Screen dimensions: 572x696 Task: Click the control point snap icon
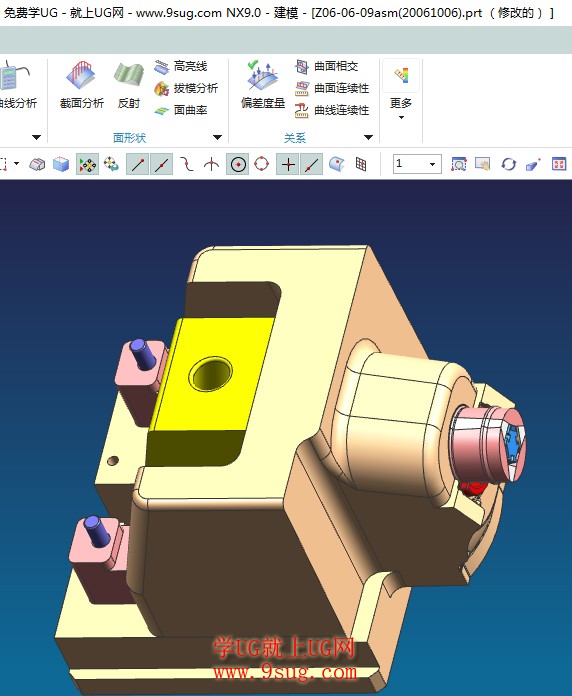point(187,164)
